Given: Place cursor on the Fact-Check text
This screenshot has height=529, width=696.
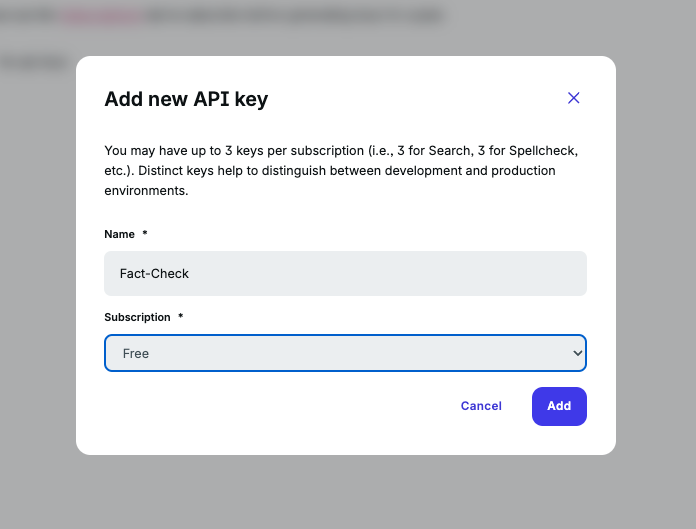Looking at the screenshot, I should click(154, 273).
